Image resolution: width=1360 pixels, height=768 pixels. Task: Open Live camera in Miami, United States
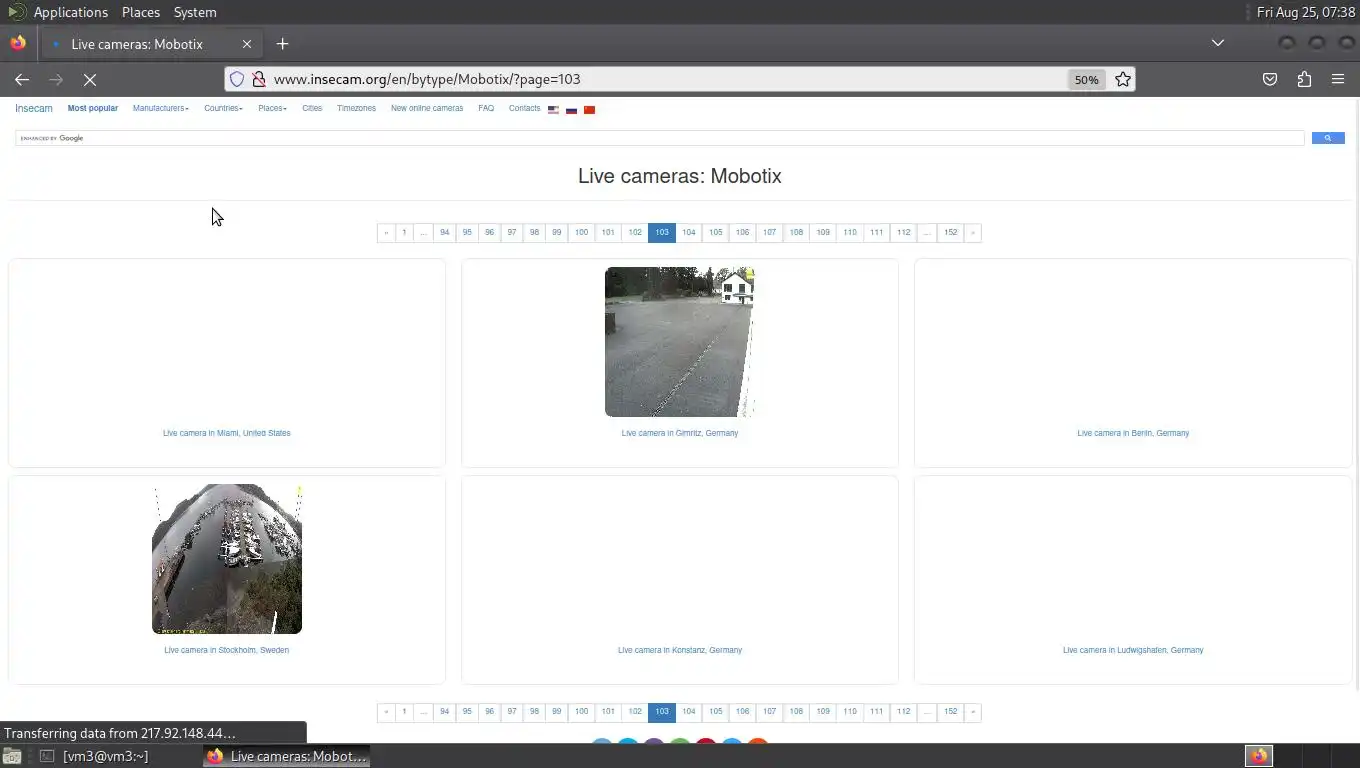[x=227, y=433]
